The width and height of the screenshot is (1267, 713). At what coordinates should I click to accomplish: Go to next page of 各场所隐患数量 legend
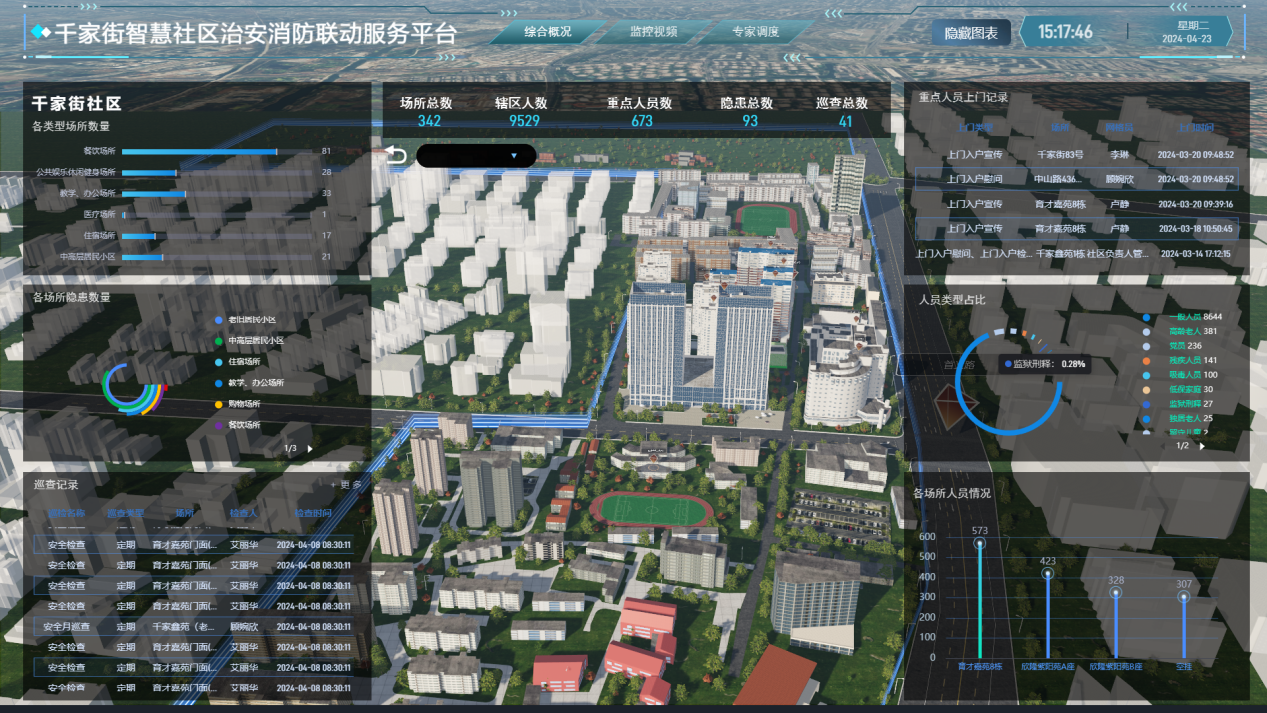(x=310, y=449)
